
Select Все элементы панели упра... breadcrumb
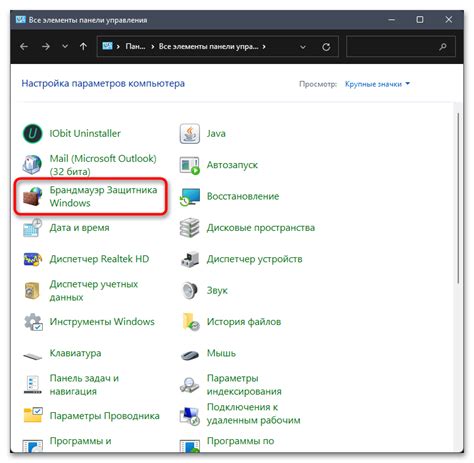(208, 47)
